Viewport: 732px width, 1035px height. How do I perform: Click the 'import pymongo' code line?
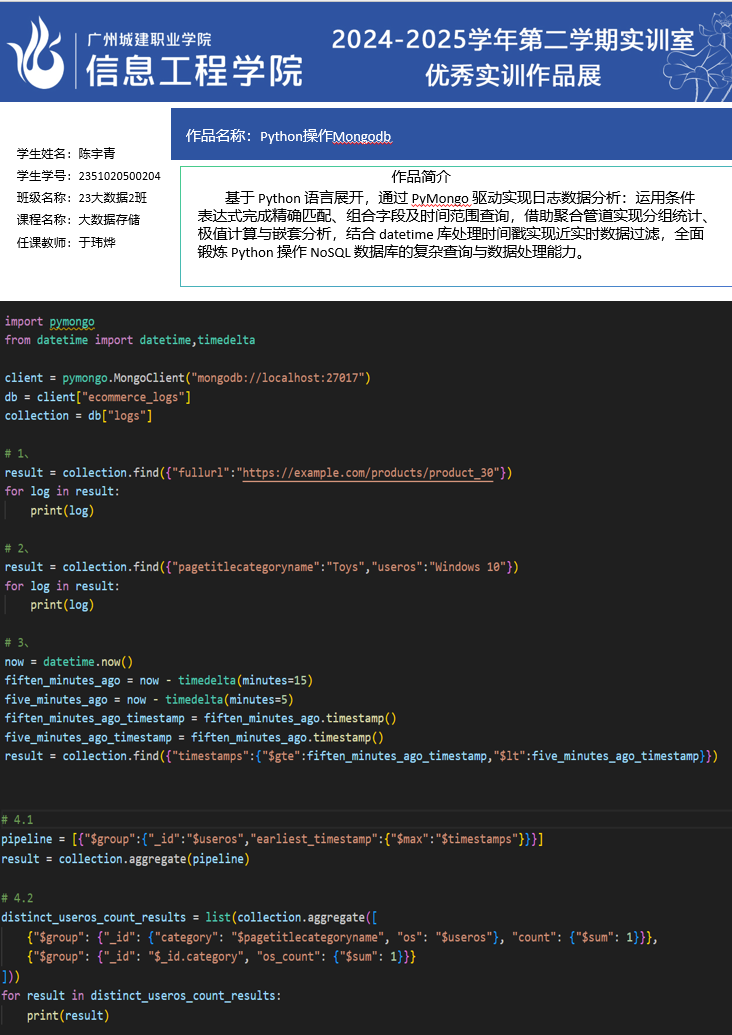coord(50,321)
